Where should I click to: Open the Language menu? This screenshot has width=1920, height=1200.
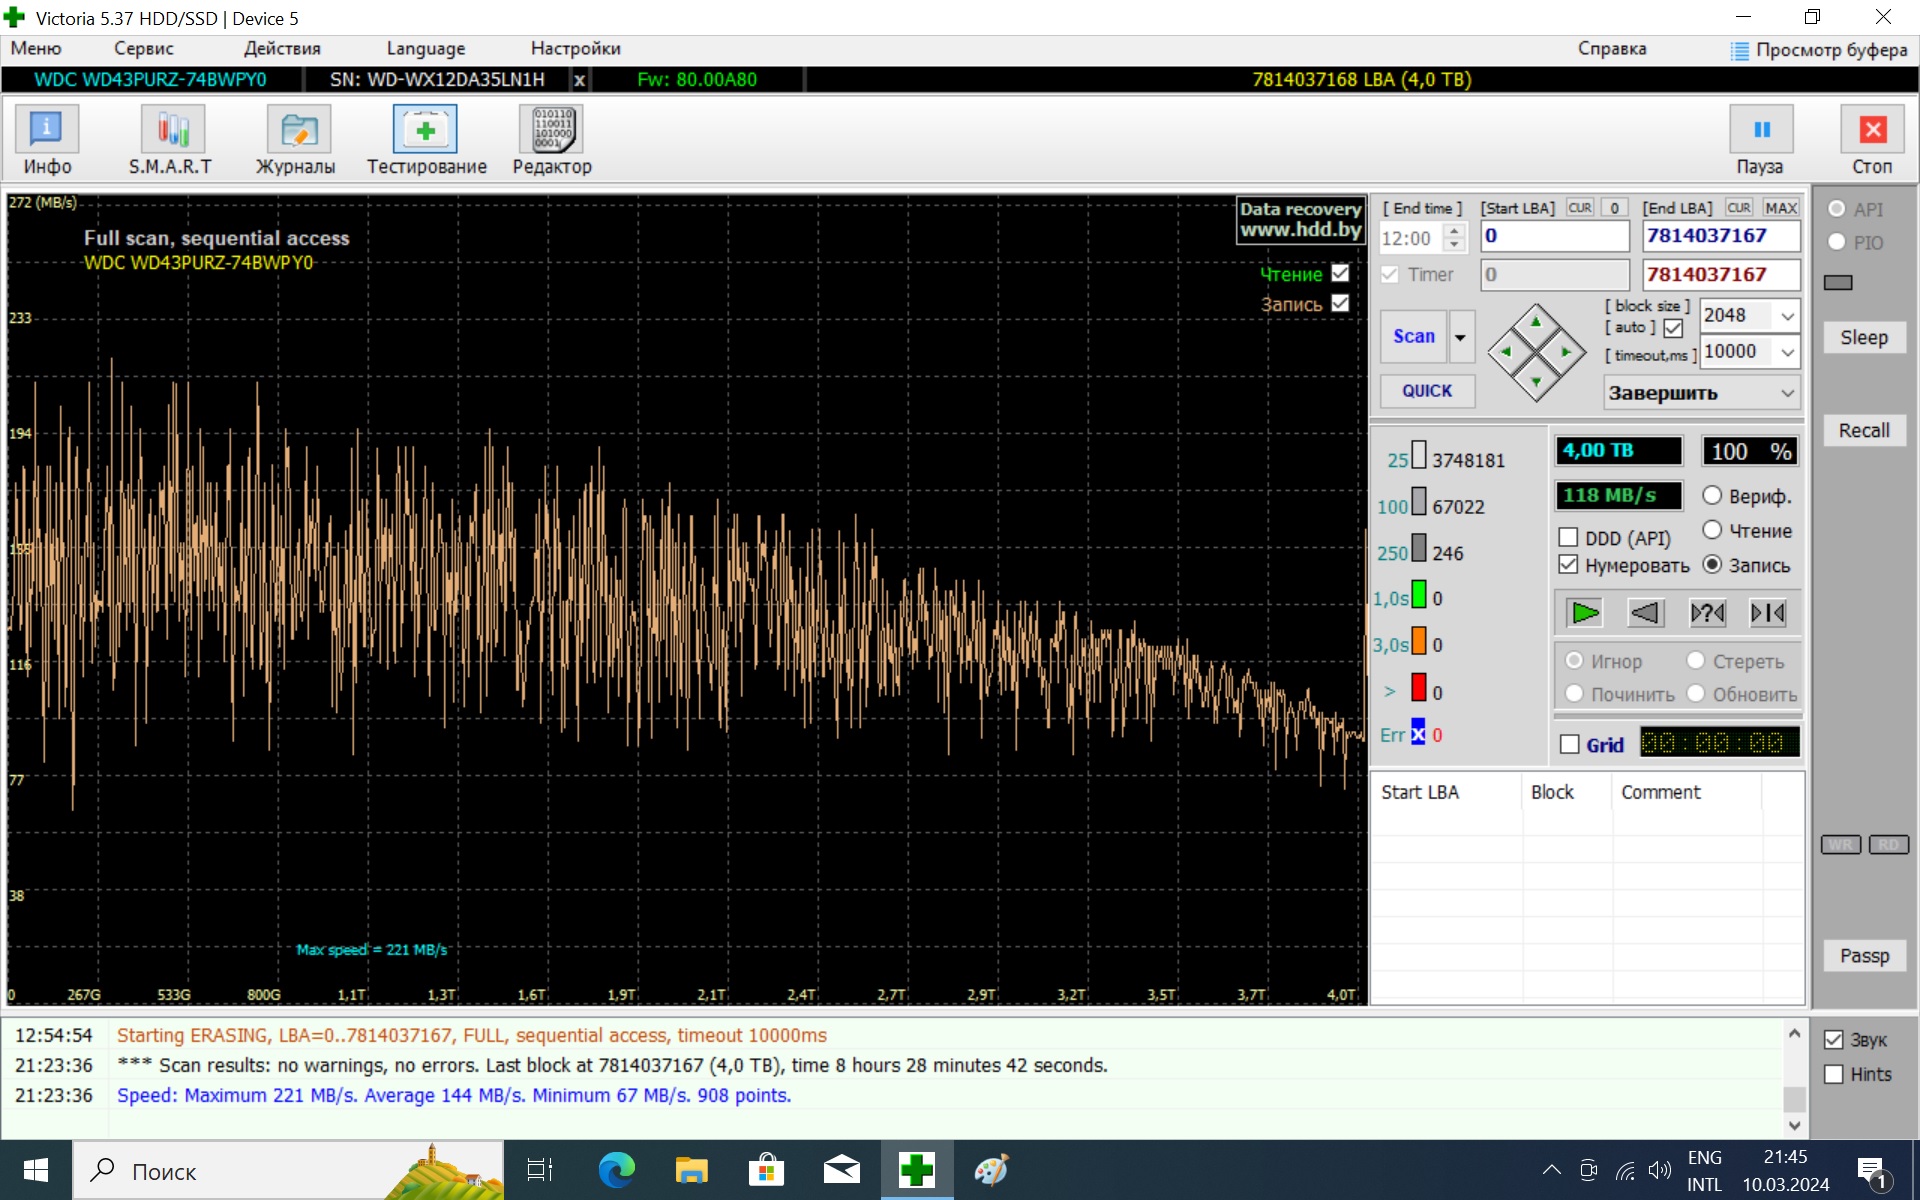425,48
